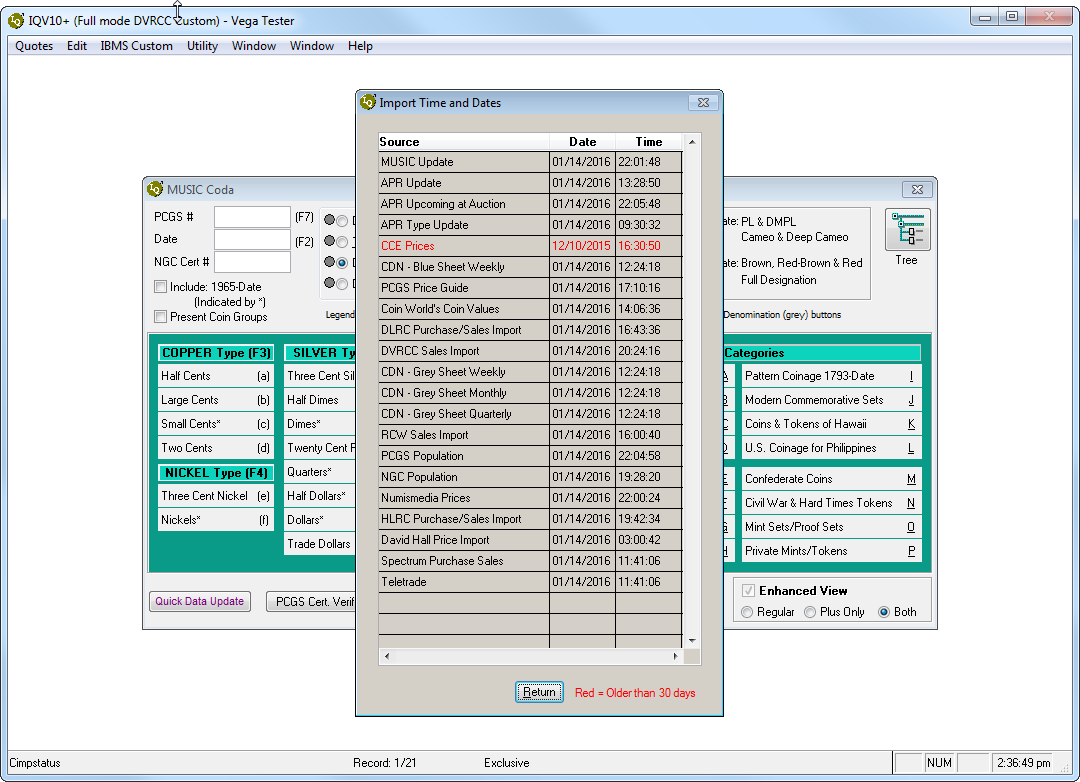The image size is (1080, 782).
Task: Click into the PCGS # input field
Action: click(252, 217)
